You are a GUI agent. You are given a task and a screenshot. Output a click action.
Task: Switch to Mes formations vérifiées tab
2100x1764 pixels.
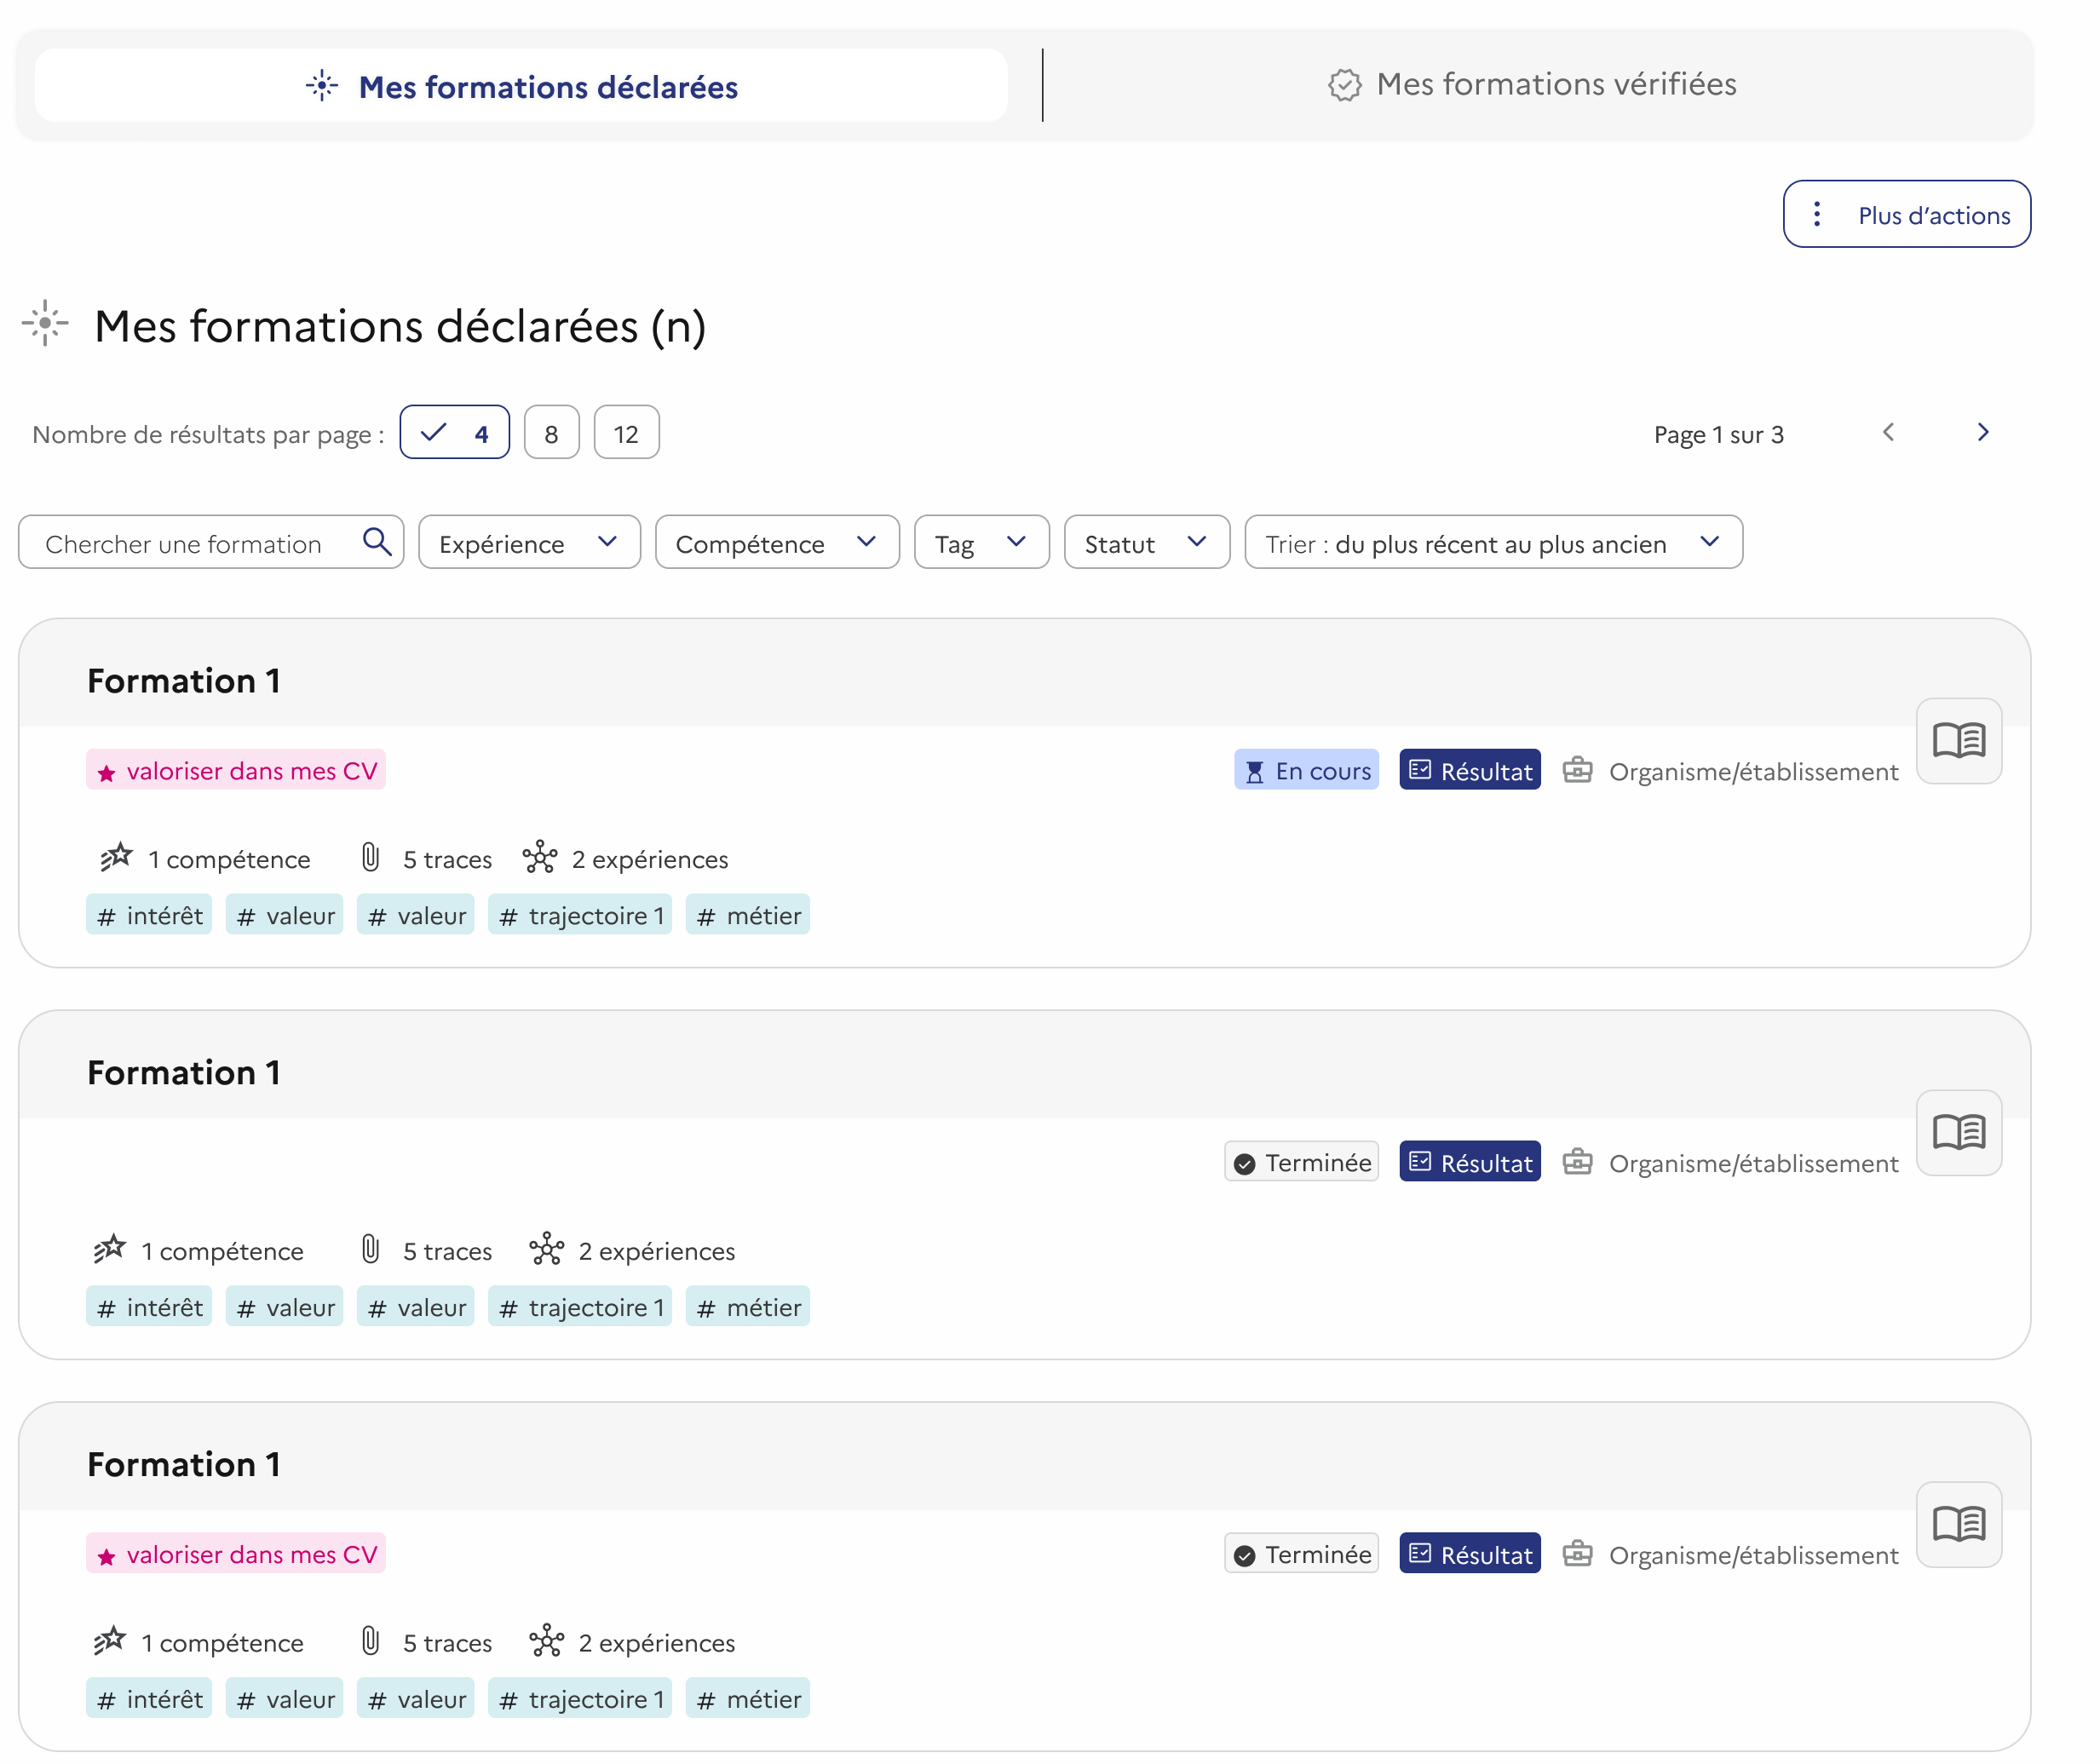click(1532, 84)
